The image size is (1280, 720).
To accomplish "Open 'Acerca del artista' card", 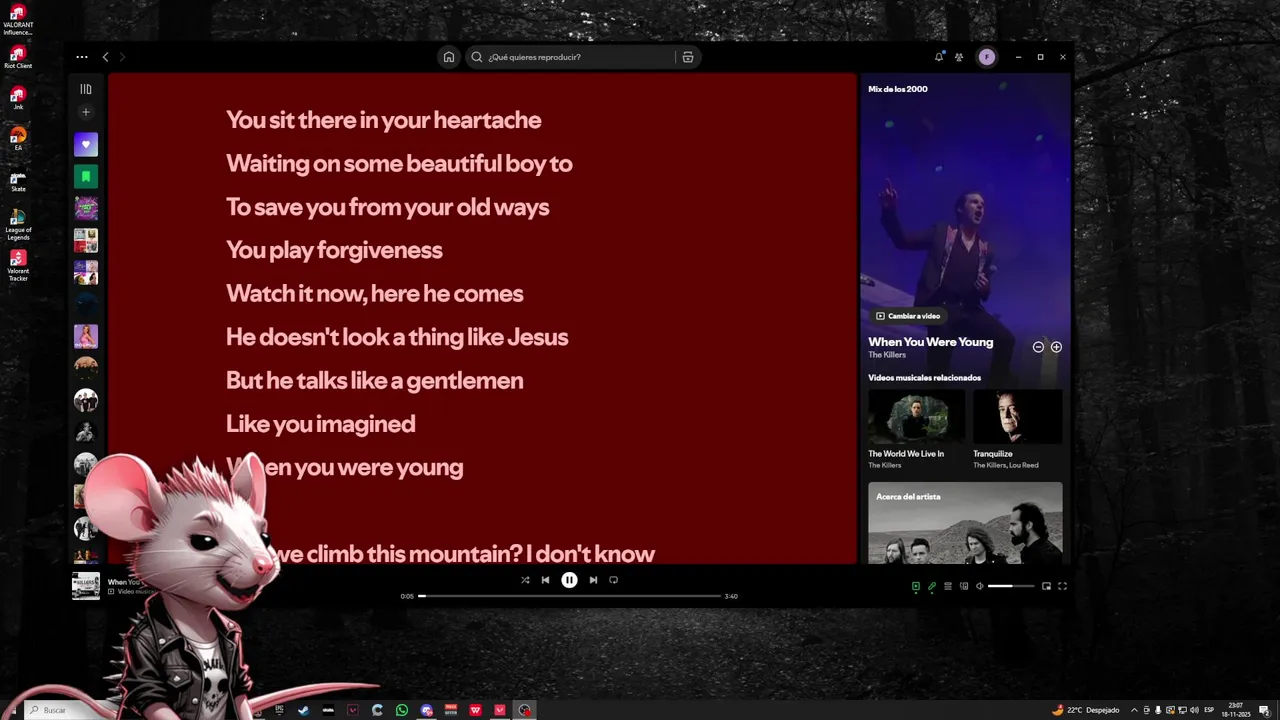I will 965,523.
